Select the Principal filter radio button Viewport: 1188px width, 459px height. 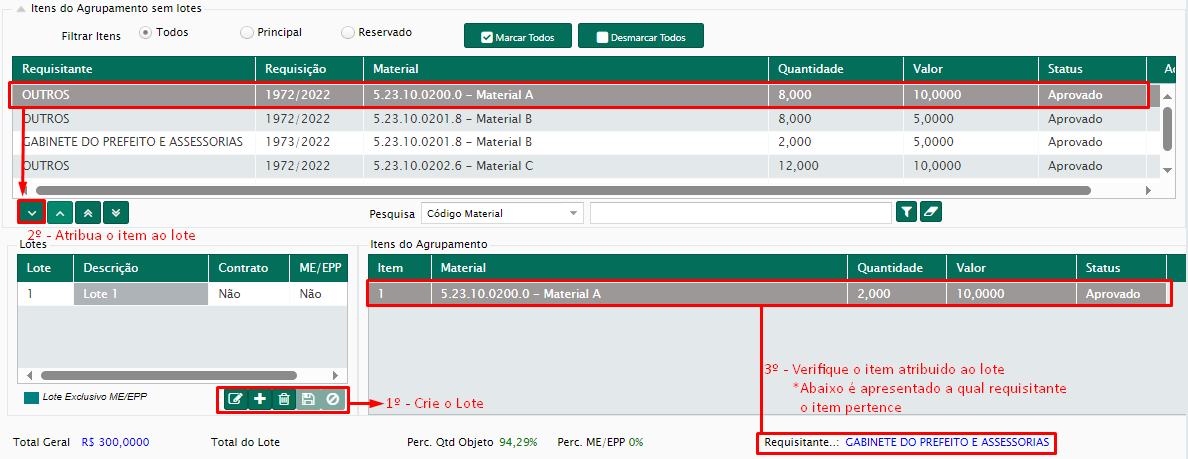247,33
